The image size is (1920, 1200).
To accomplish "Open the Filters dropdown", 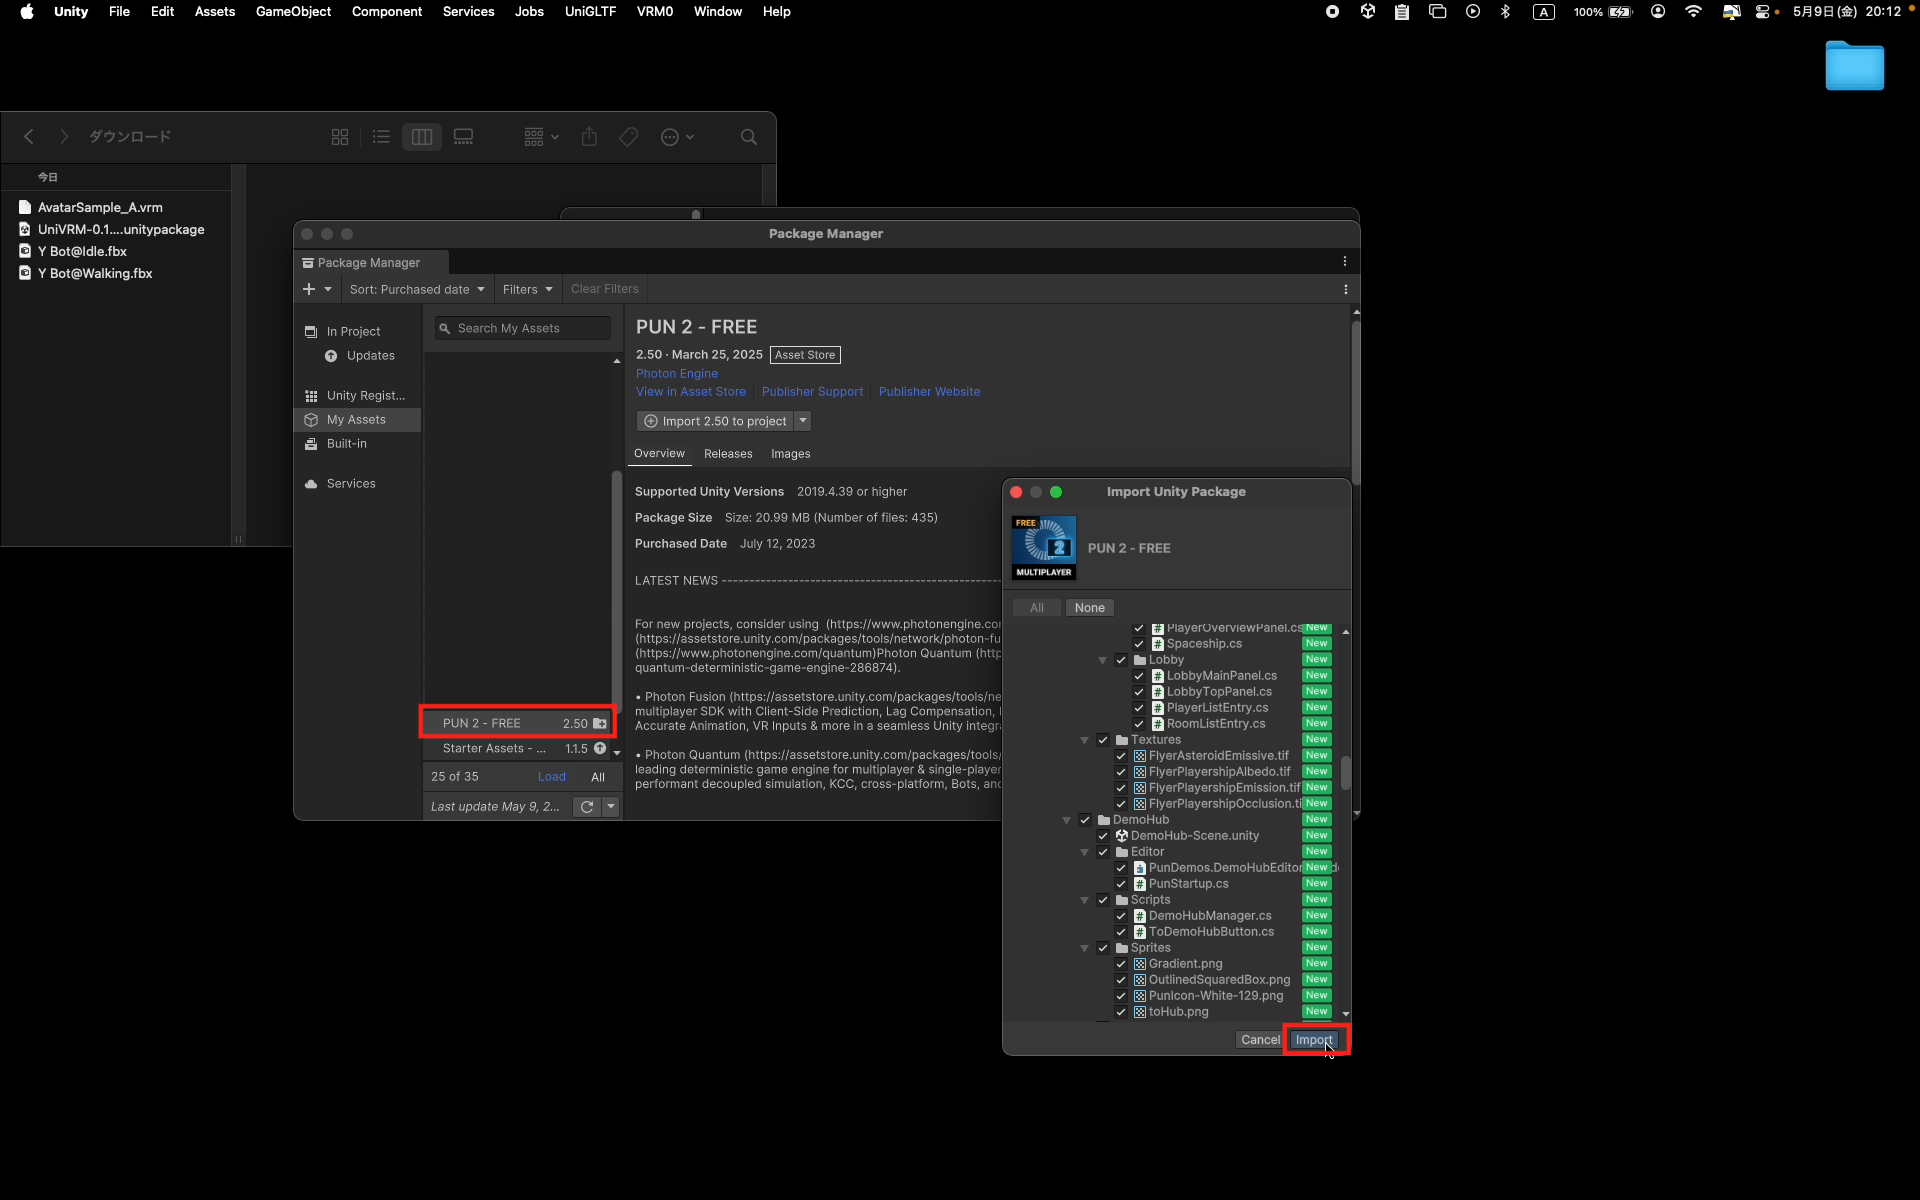I will click(x=527, y=289).
